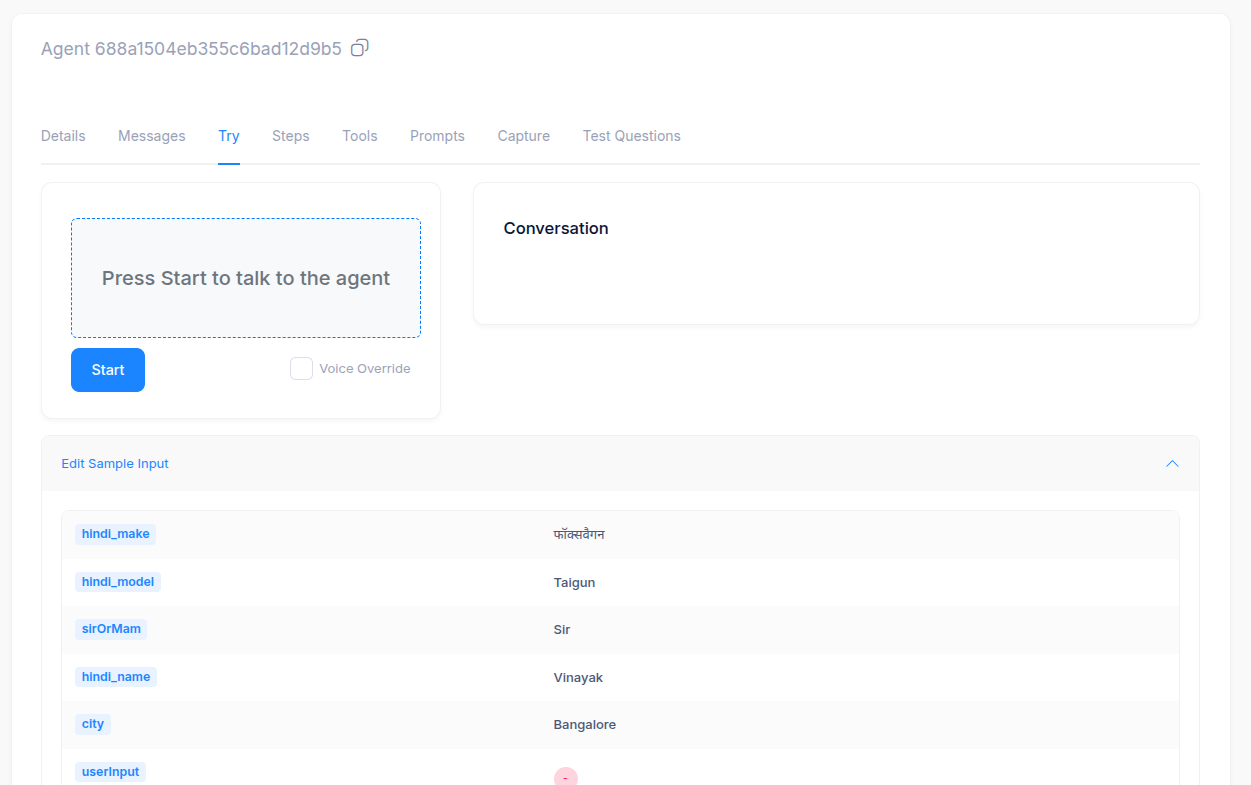Enable the Voice Override checkbox
The height and width of the screenshot is (785, 1251).
tap(301, 369)
